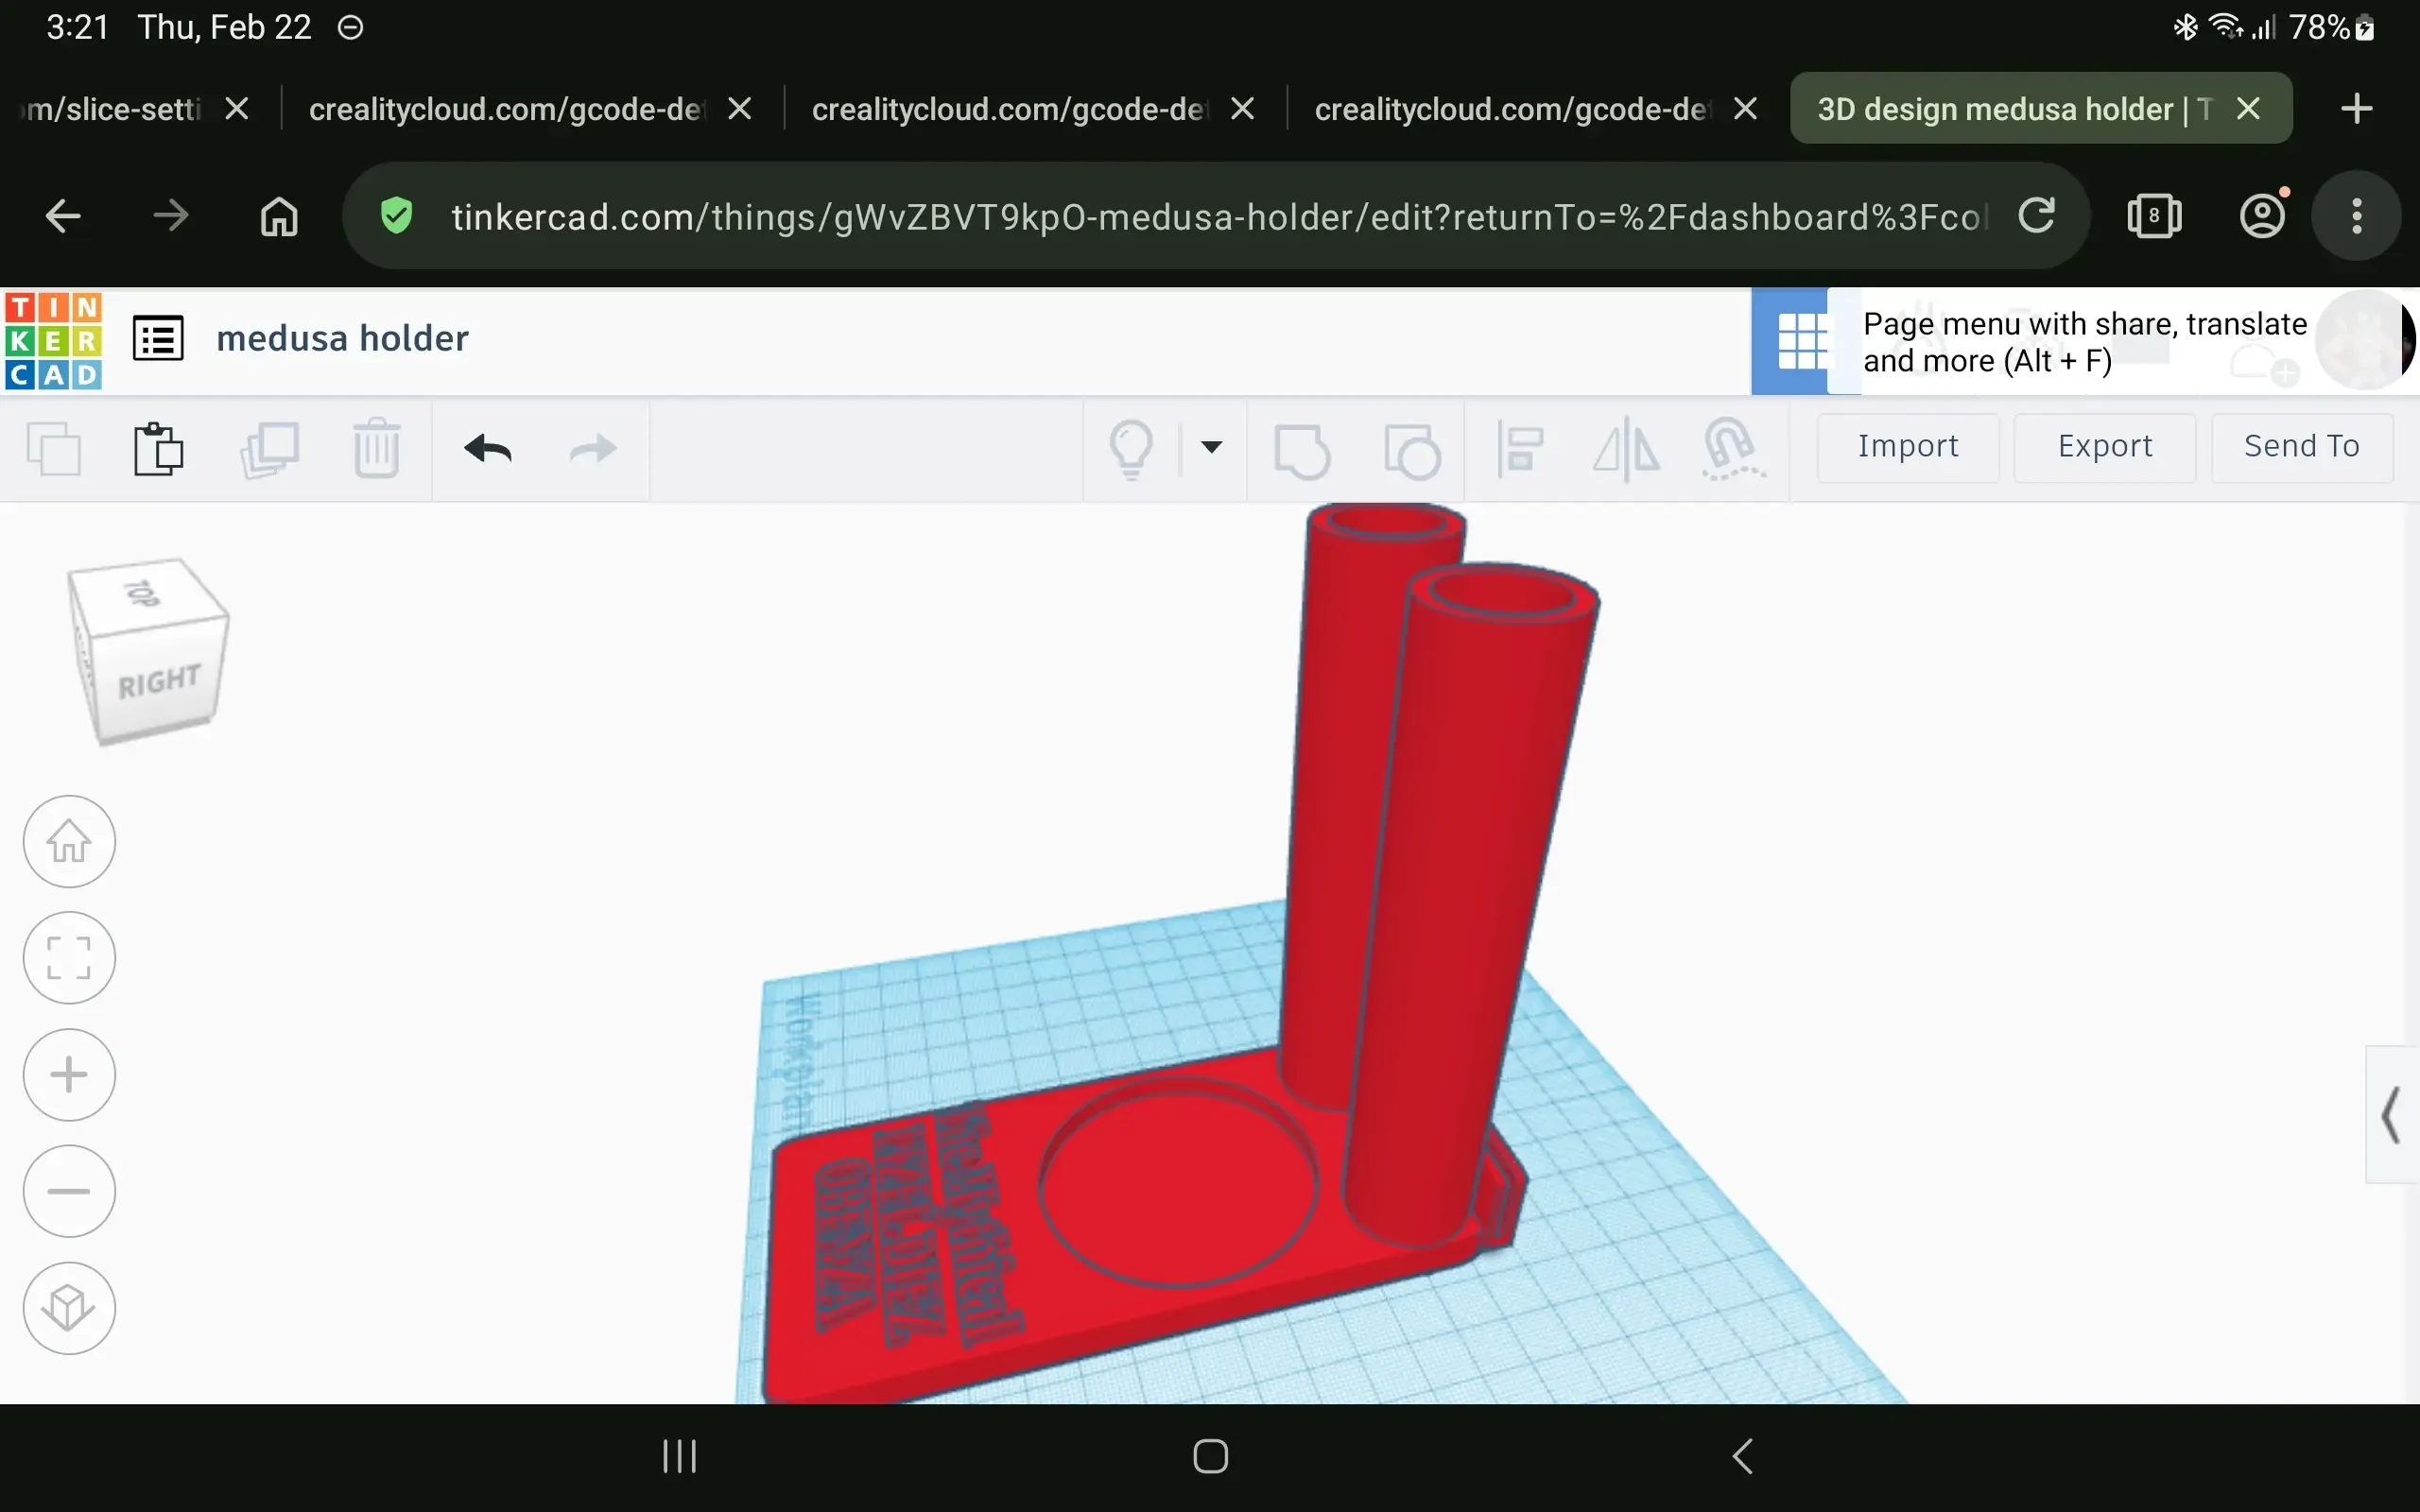The height and width of the screenshot is (1512, 2420).
Task: Click the Import button
Action: coord(1908,447)
